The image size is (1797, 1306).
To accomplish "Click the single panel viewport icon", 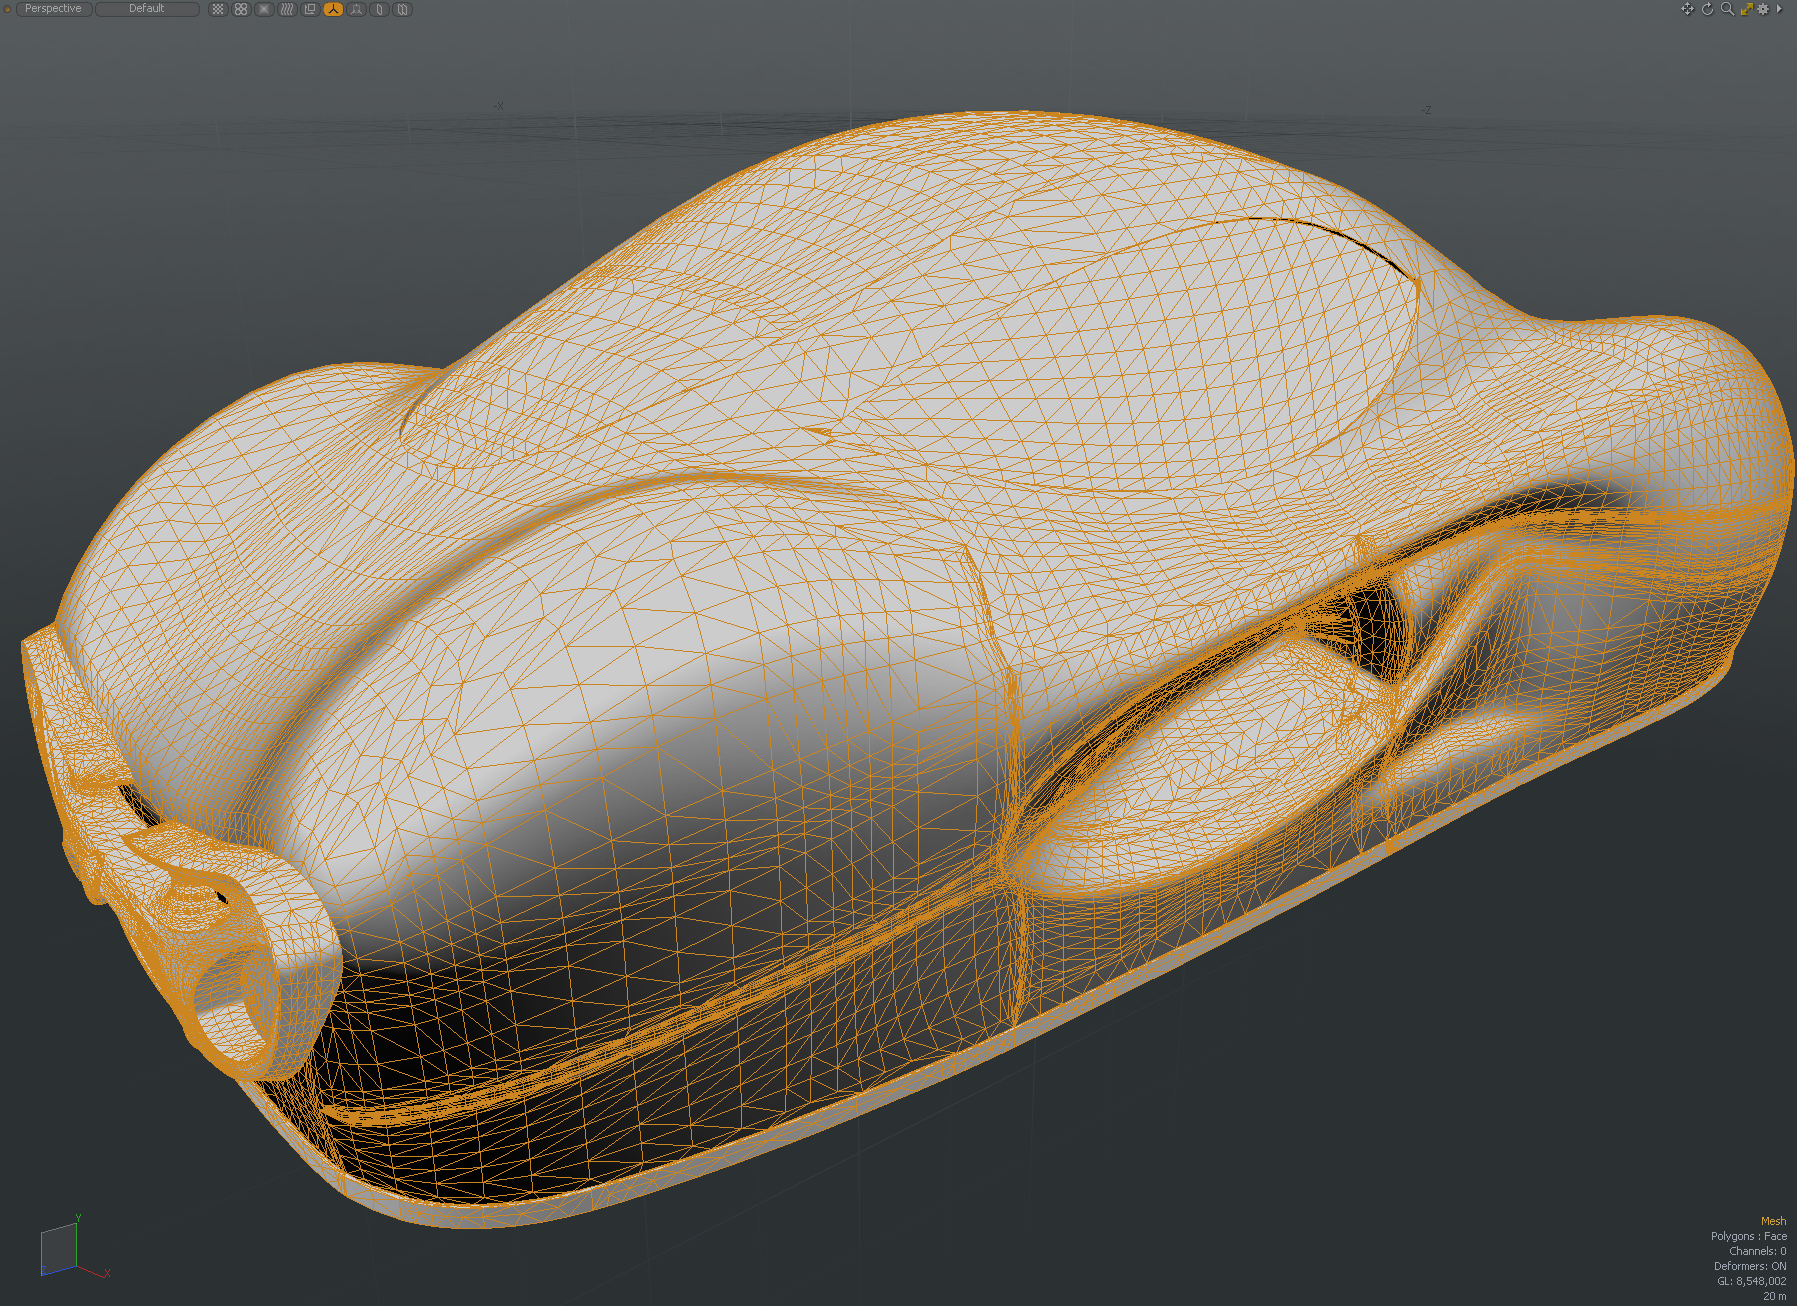I will [380, 9].
